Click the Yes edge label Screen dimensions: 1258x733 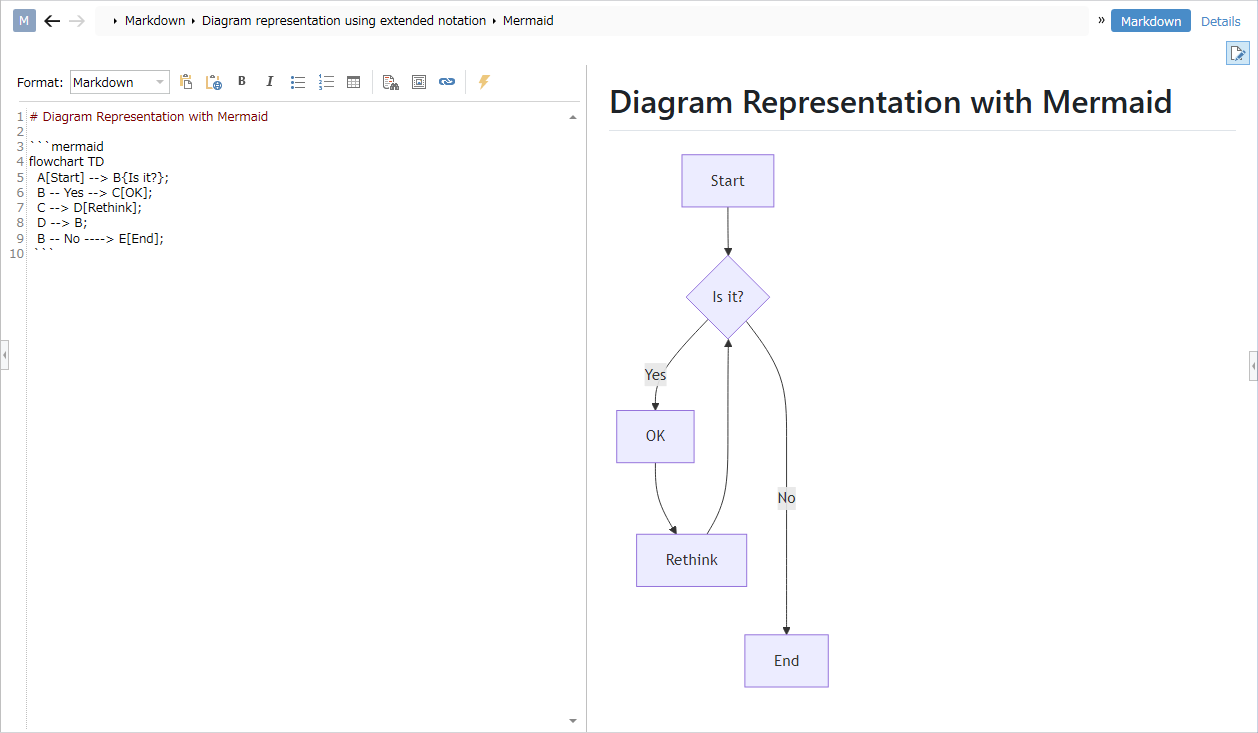(x=655, y=375)
